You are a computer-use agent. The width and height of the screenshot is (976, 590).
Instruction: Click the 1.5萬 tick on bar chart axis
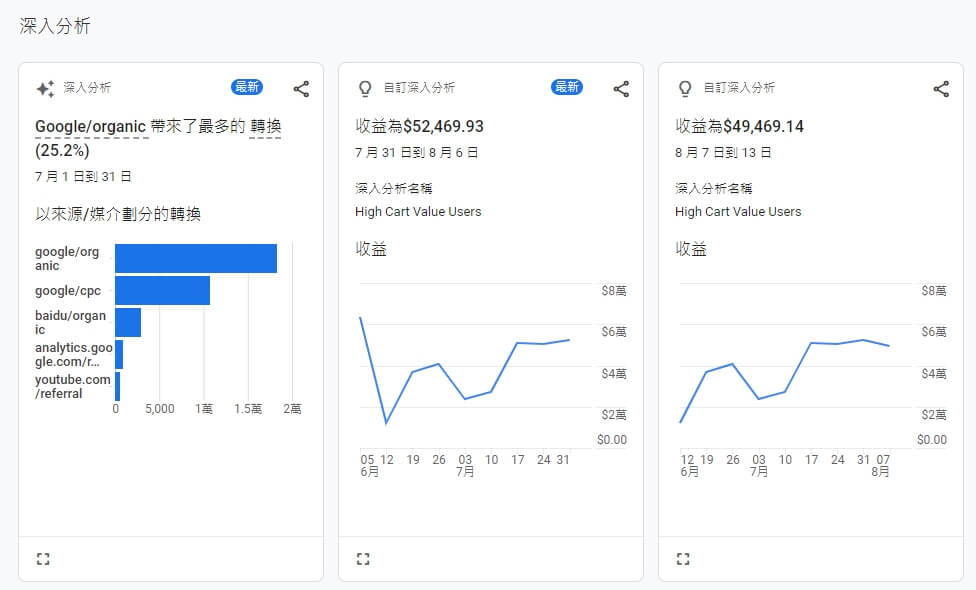(248, 409)
